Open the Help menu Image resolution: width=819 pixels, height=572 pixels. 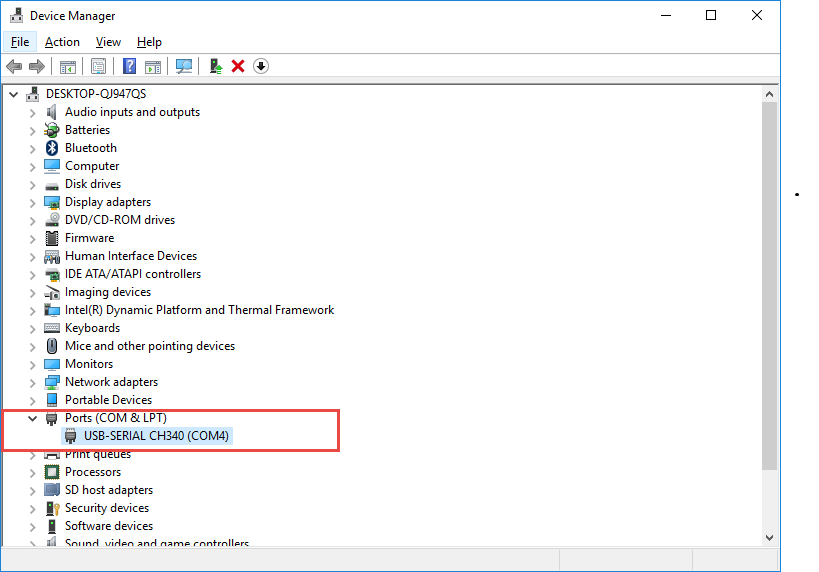[x=149, y=42]
